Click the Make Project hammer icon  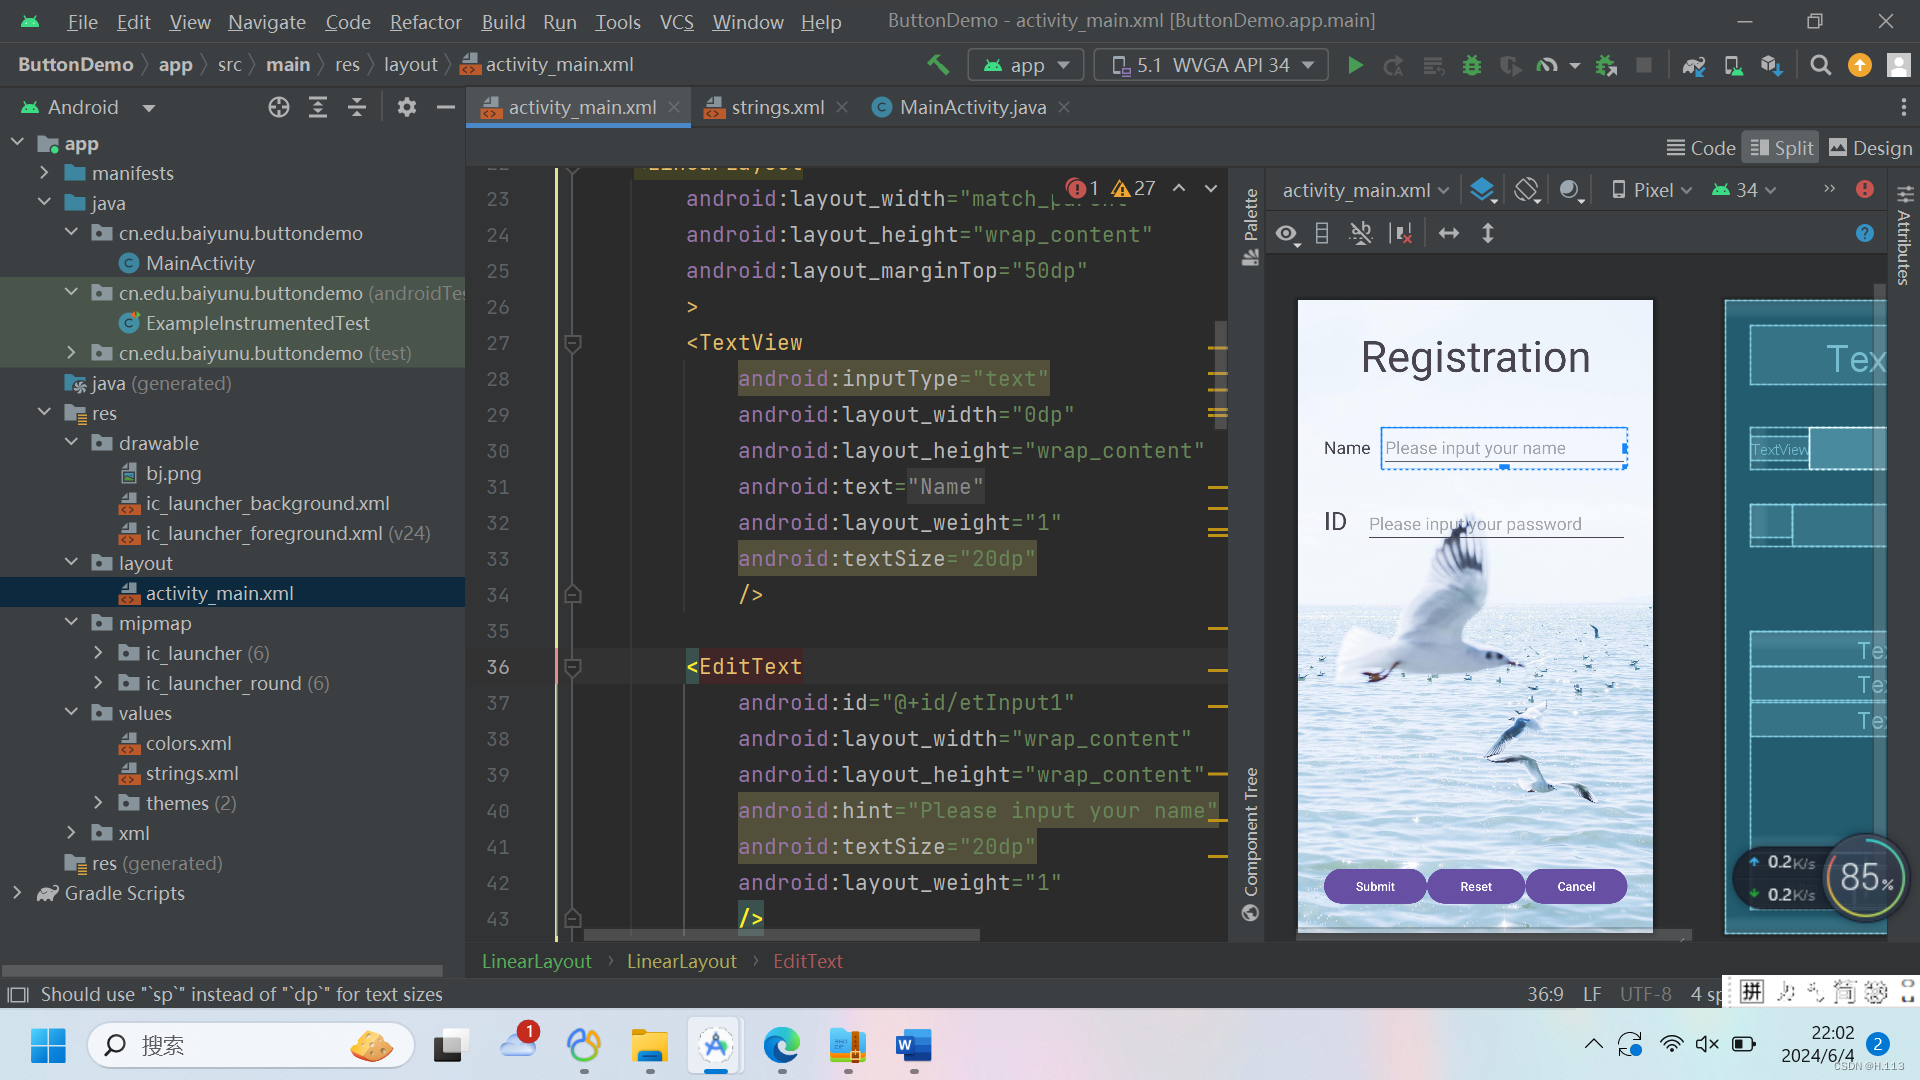pos(938,65)
